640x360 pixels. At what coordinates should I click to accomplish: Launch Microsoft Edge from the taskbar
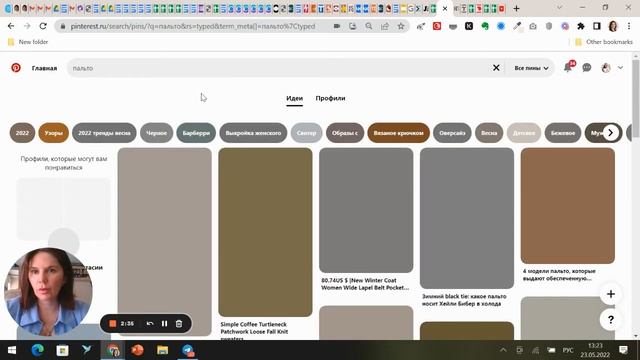pyautogui.click(x=38, y=350)
